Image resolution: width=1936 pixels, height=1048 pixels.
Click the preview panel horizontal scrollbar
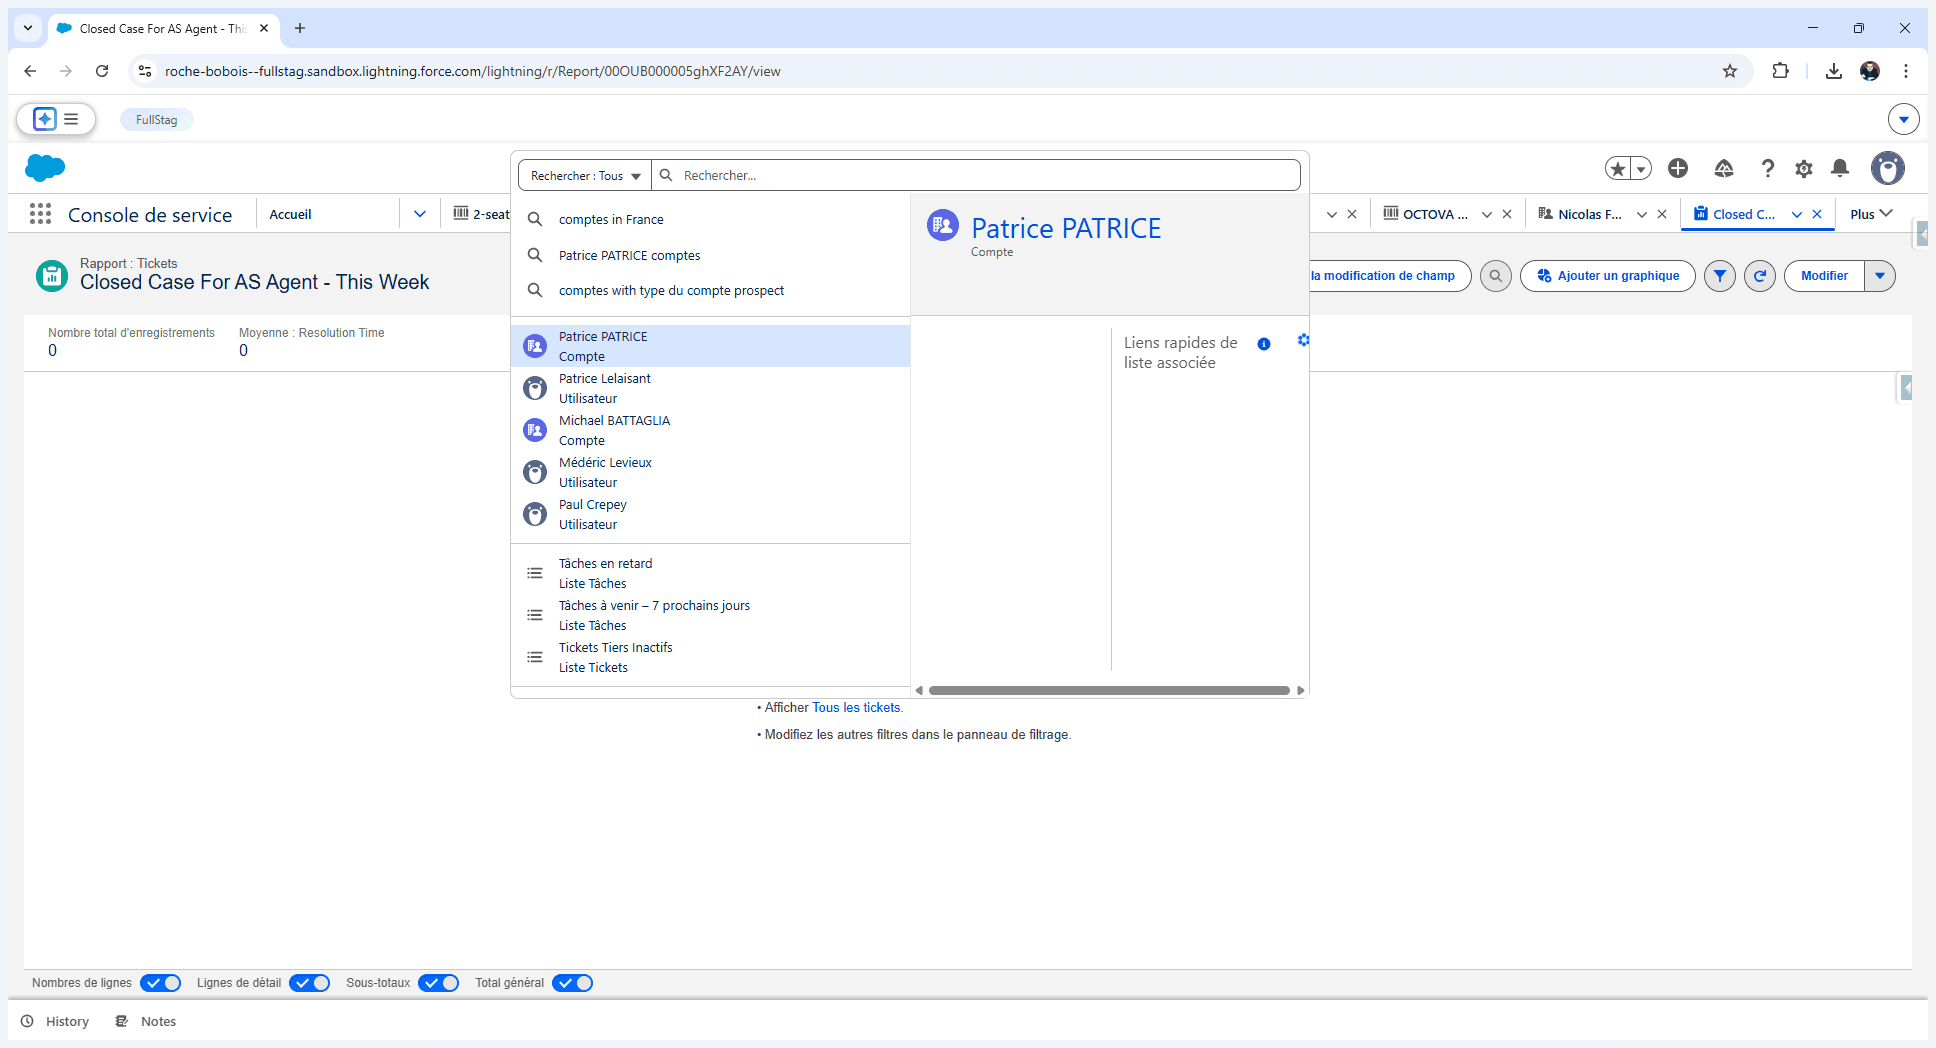pos(1109,690)
